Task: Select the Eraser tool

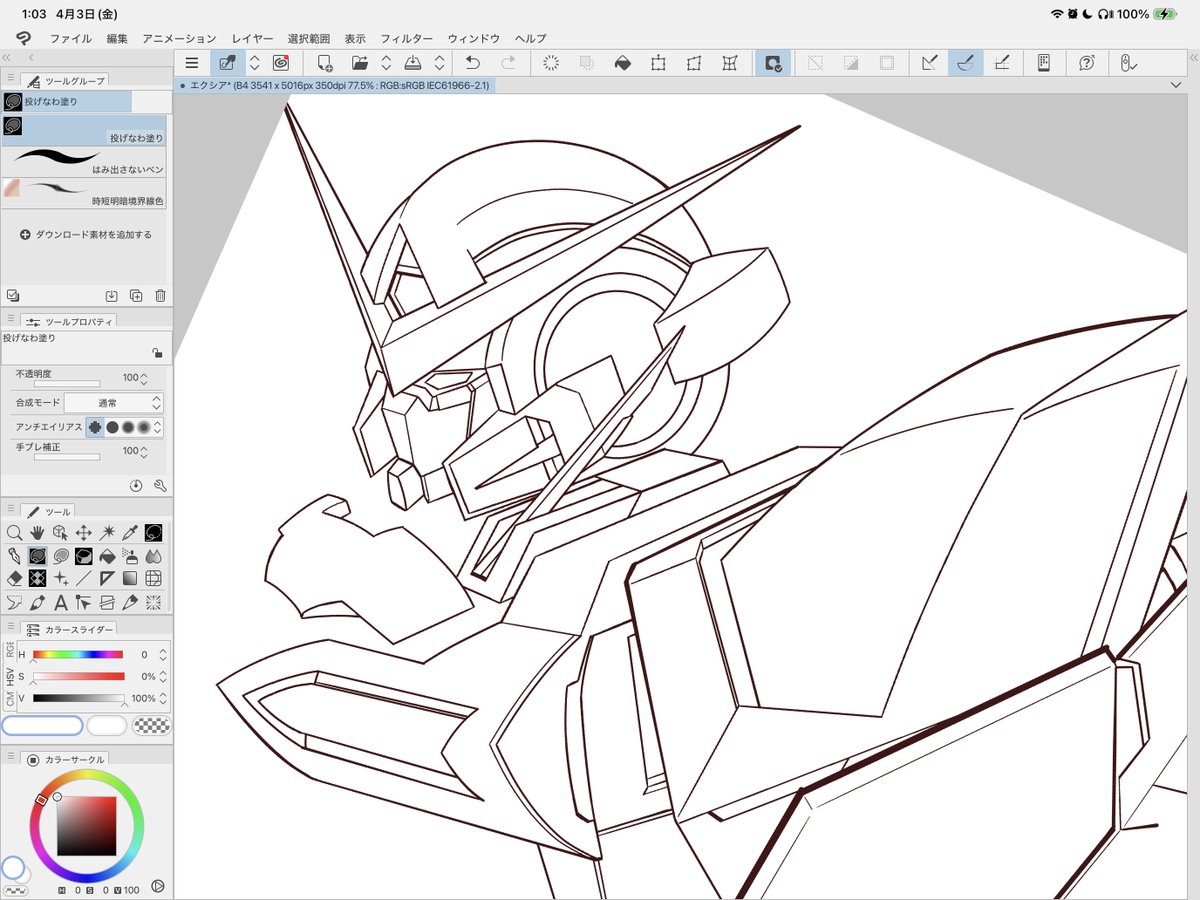Action: pyautogui.click(x=14, y=579)
